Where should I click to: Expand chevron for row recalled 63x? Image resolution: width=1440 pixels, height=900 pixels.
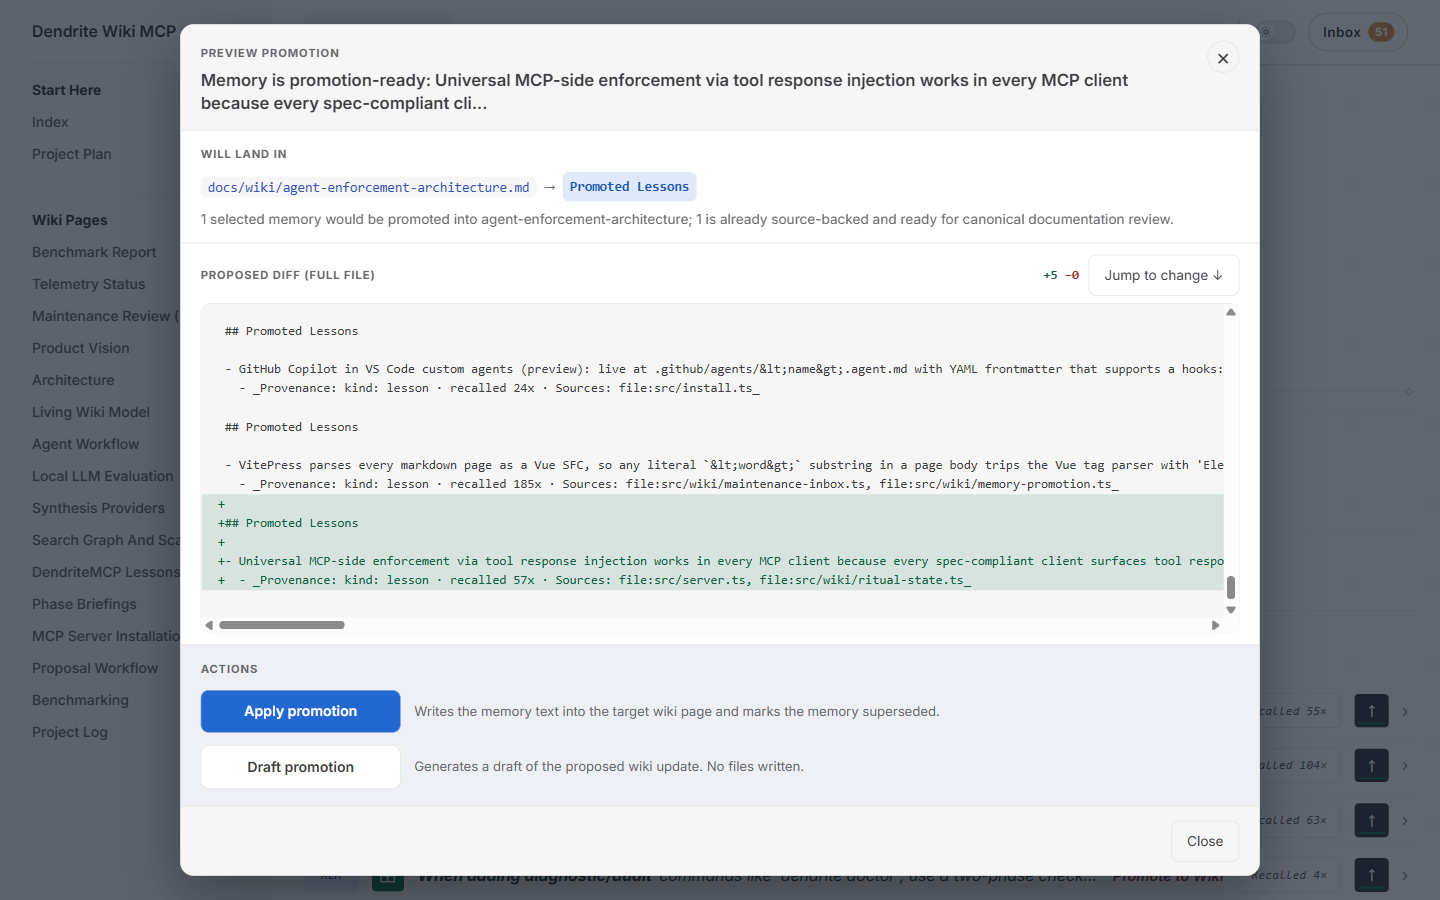[1405, 821]
